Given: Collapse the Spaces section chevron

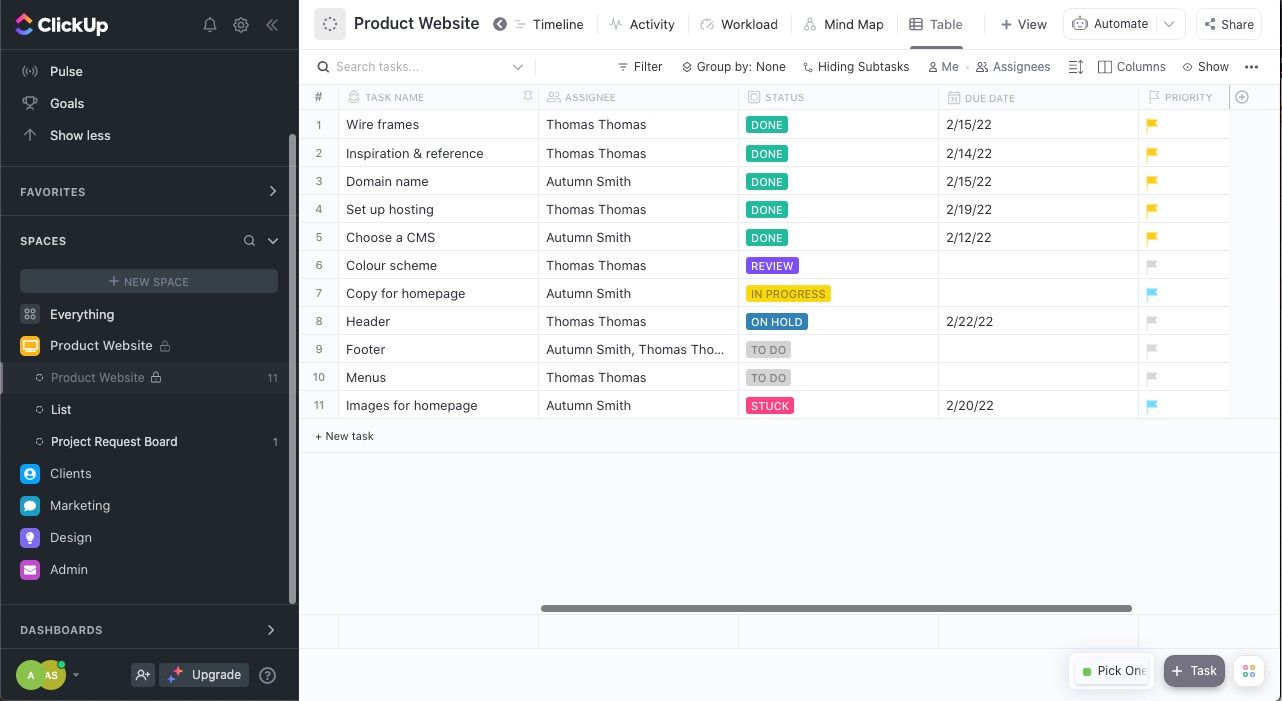Looking at the screenshot, I should pyautogui.click(x=272, y=241).
